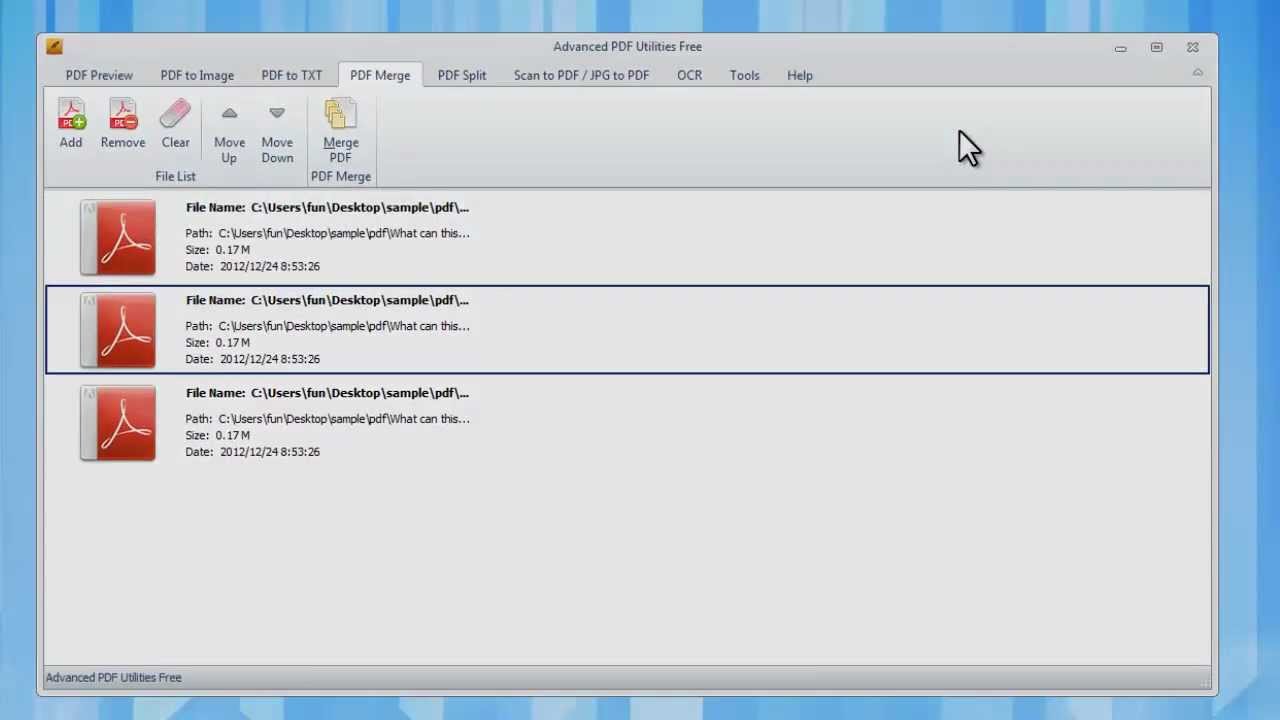The height and width of the screenshot is (720, 1280).
Task: Maximize the Advanced PDF Utilities window
Action: [x=1156, y=47]
